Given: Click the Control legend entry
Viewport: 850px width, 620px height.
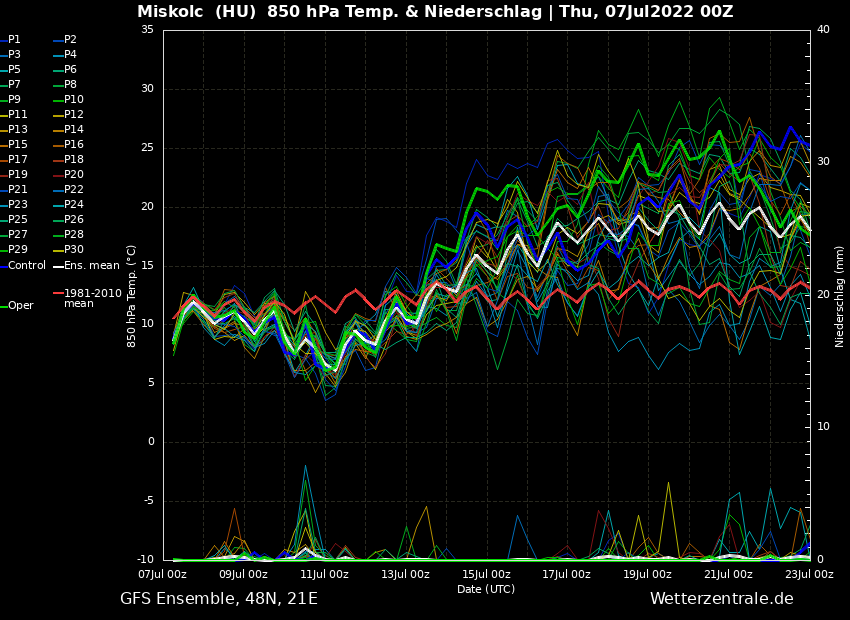Looking at the screenshot, I should [x=27, y=265].
